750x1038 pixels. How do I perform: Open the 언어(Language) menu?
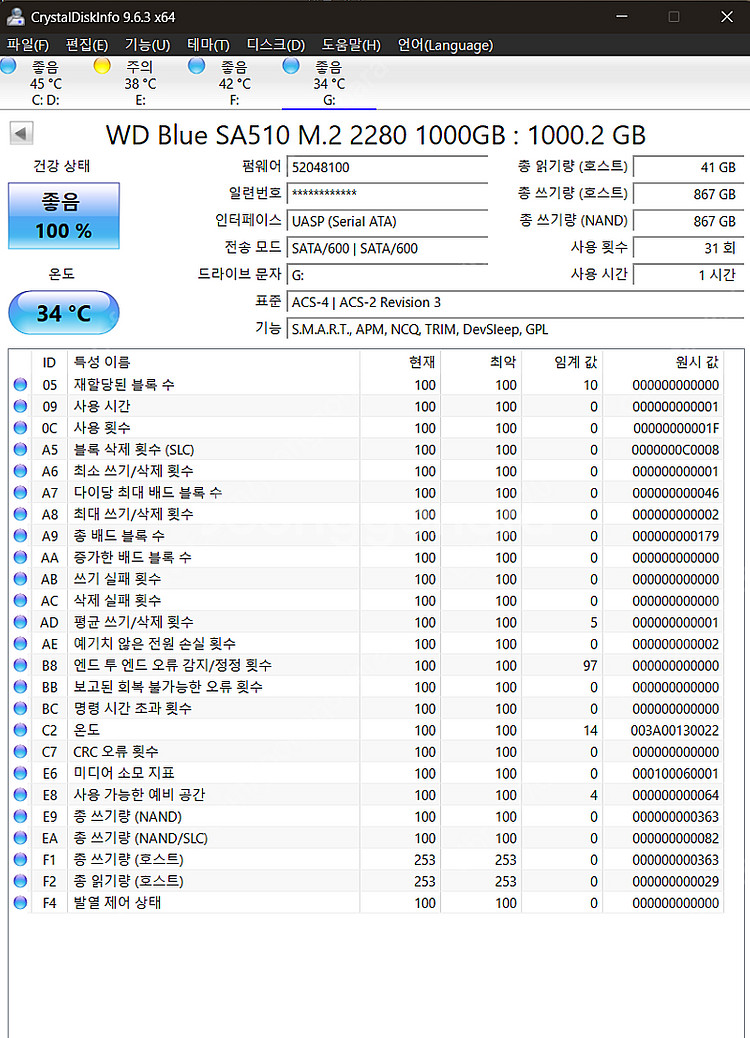click(x=445, y=45)
